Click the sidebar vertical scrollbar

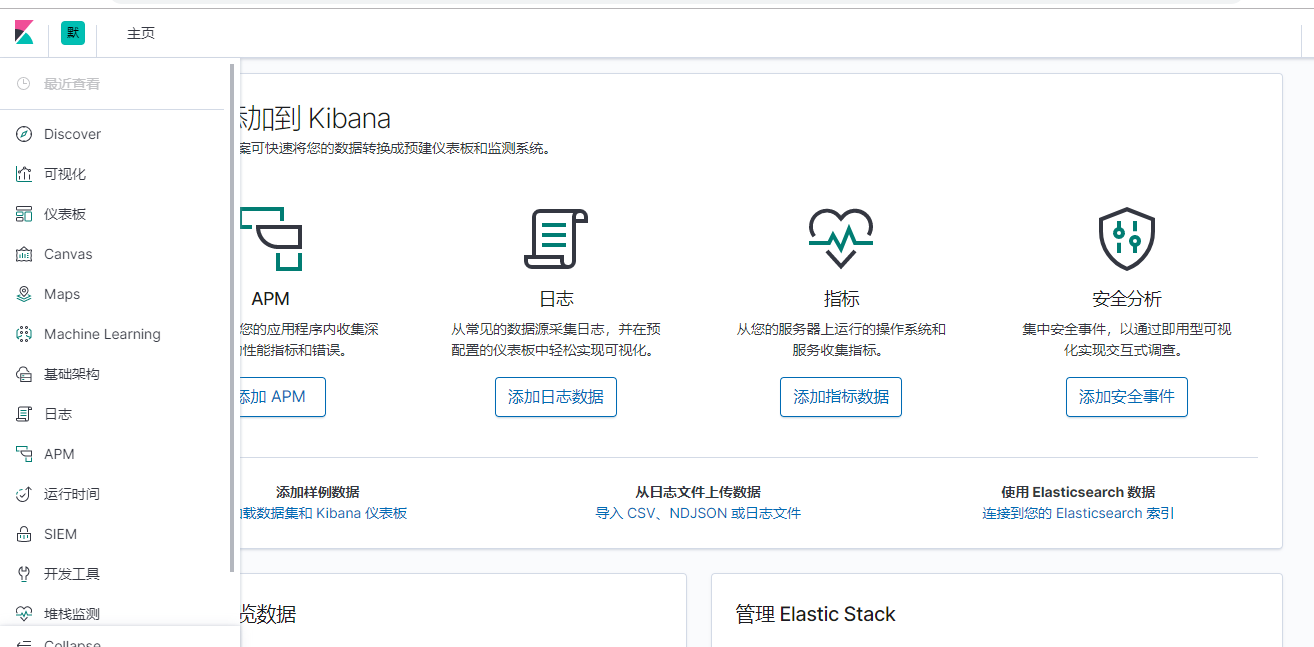tap(233, 318)
